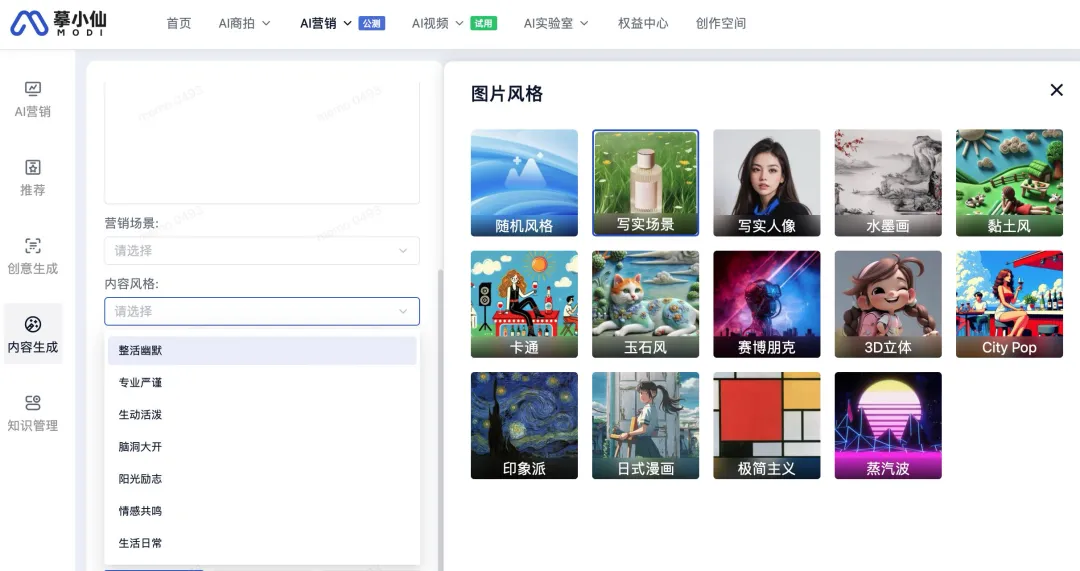The width and height of the screenshot is (1080, 571).
Task: Click the 摹小仙 MODI logo
Action: click(58, 23)
